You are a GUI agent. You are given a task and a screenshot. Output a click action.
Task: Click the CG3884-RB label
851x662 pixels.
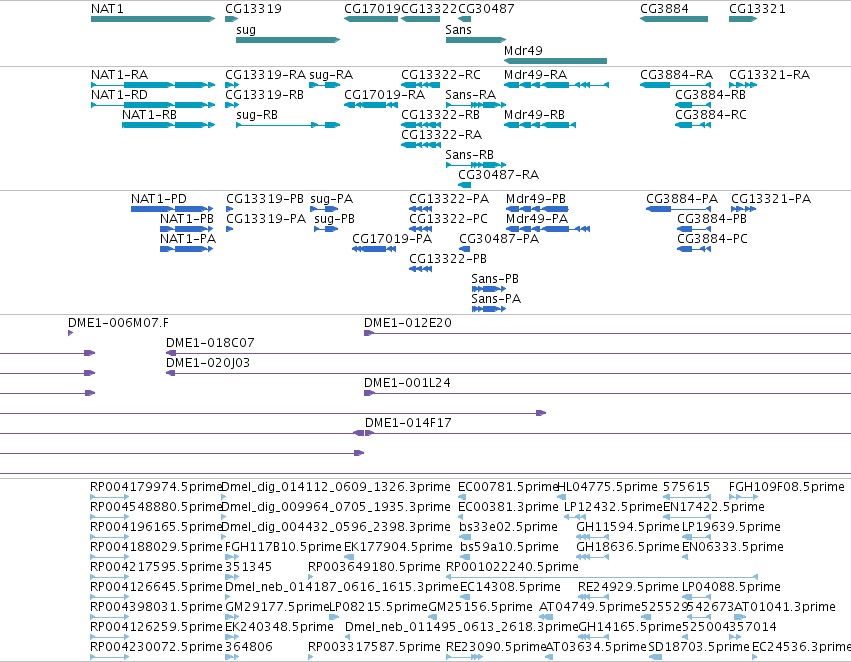pyautogui.click(x=710, y=95)
